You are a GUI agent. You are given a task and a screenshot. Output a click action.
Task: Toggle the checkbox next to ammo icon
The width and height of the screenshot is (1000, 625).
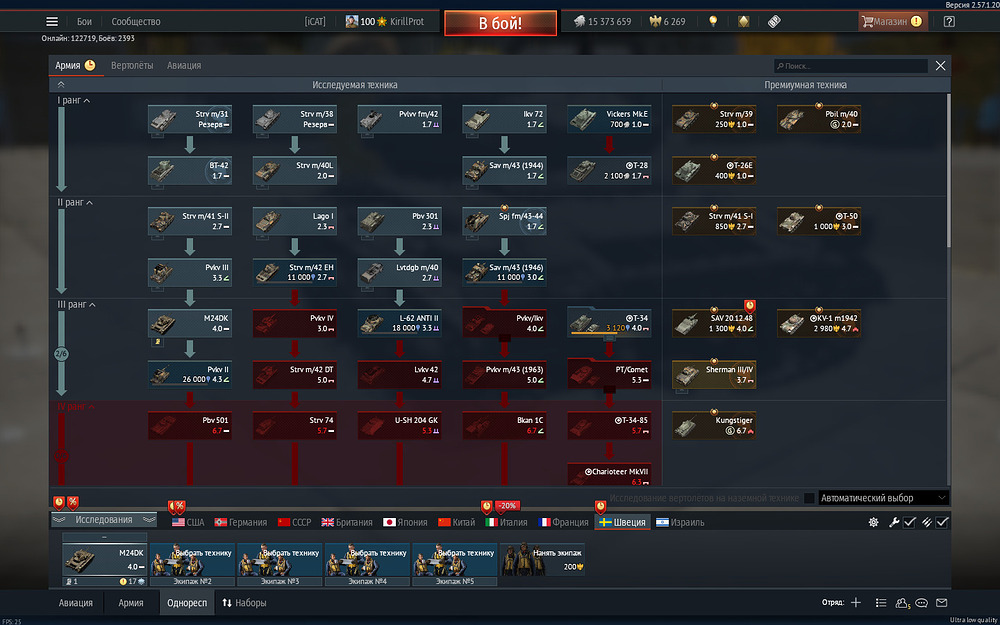pos(942,522)
